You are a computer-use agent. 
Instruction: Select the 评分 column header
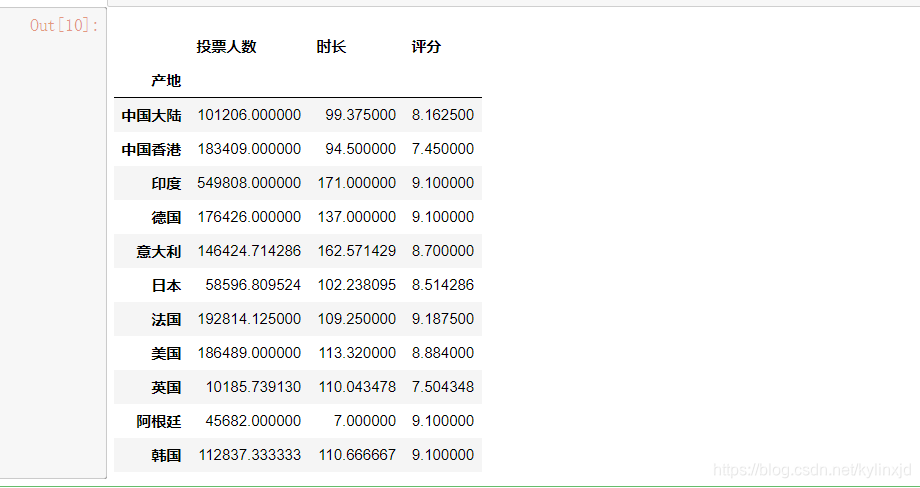[426, 46]
